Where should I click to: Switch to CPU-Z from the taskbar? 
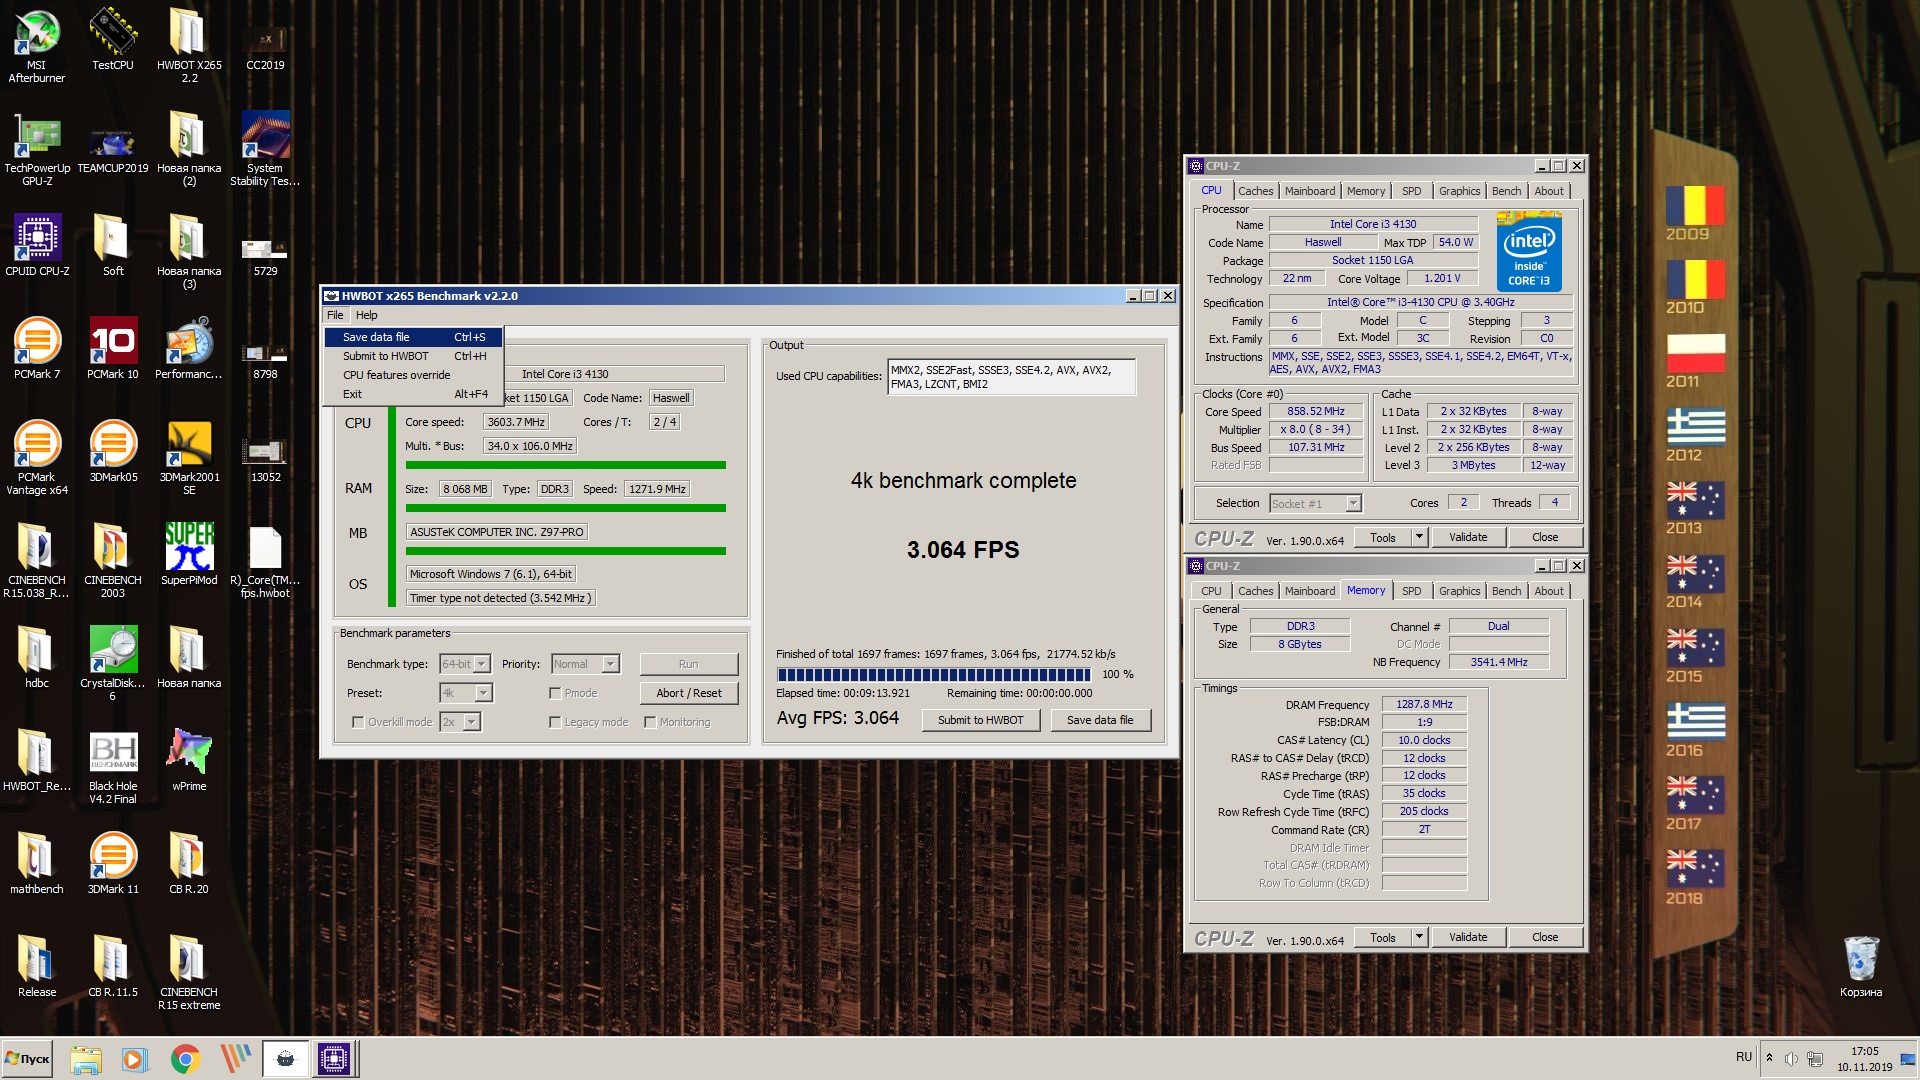(x=334, y=1058)
